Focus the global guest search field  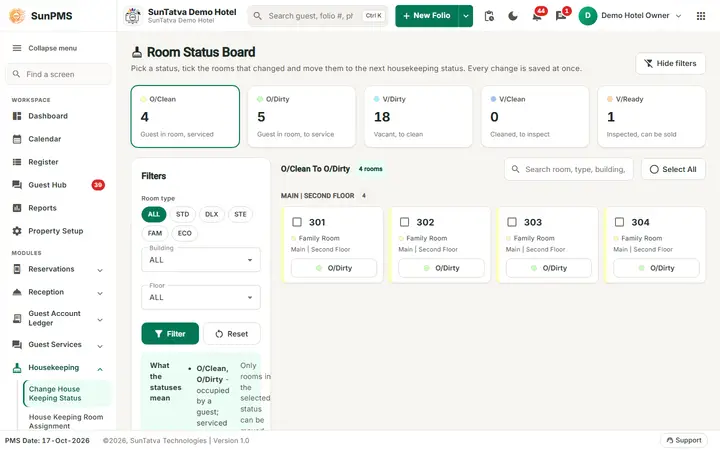[x=318, y=16]
